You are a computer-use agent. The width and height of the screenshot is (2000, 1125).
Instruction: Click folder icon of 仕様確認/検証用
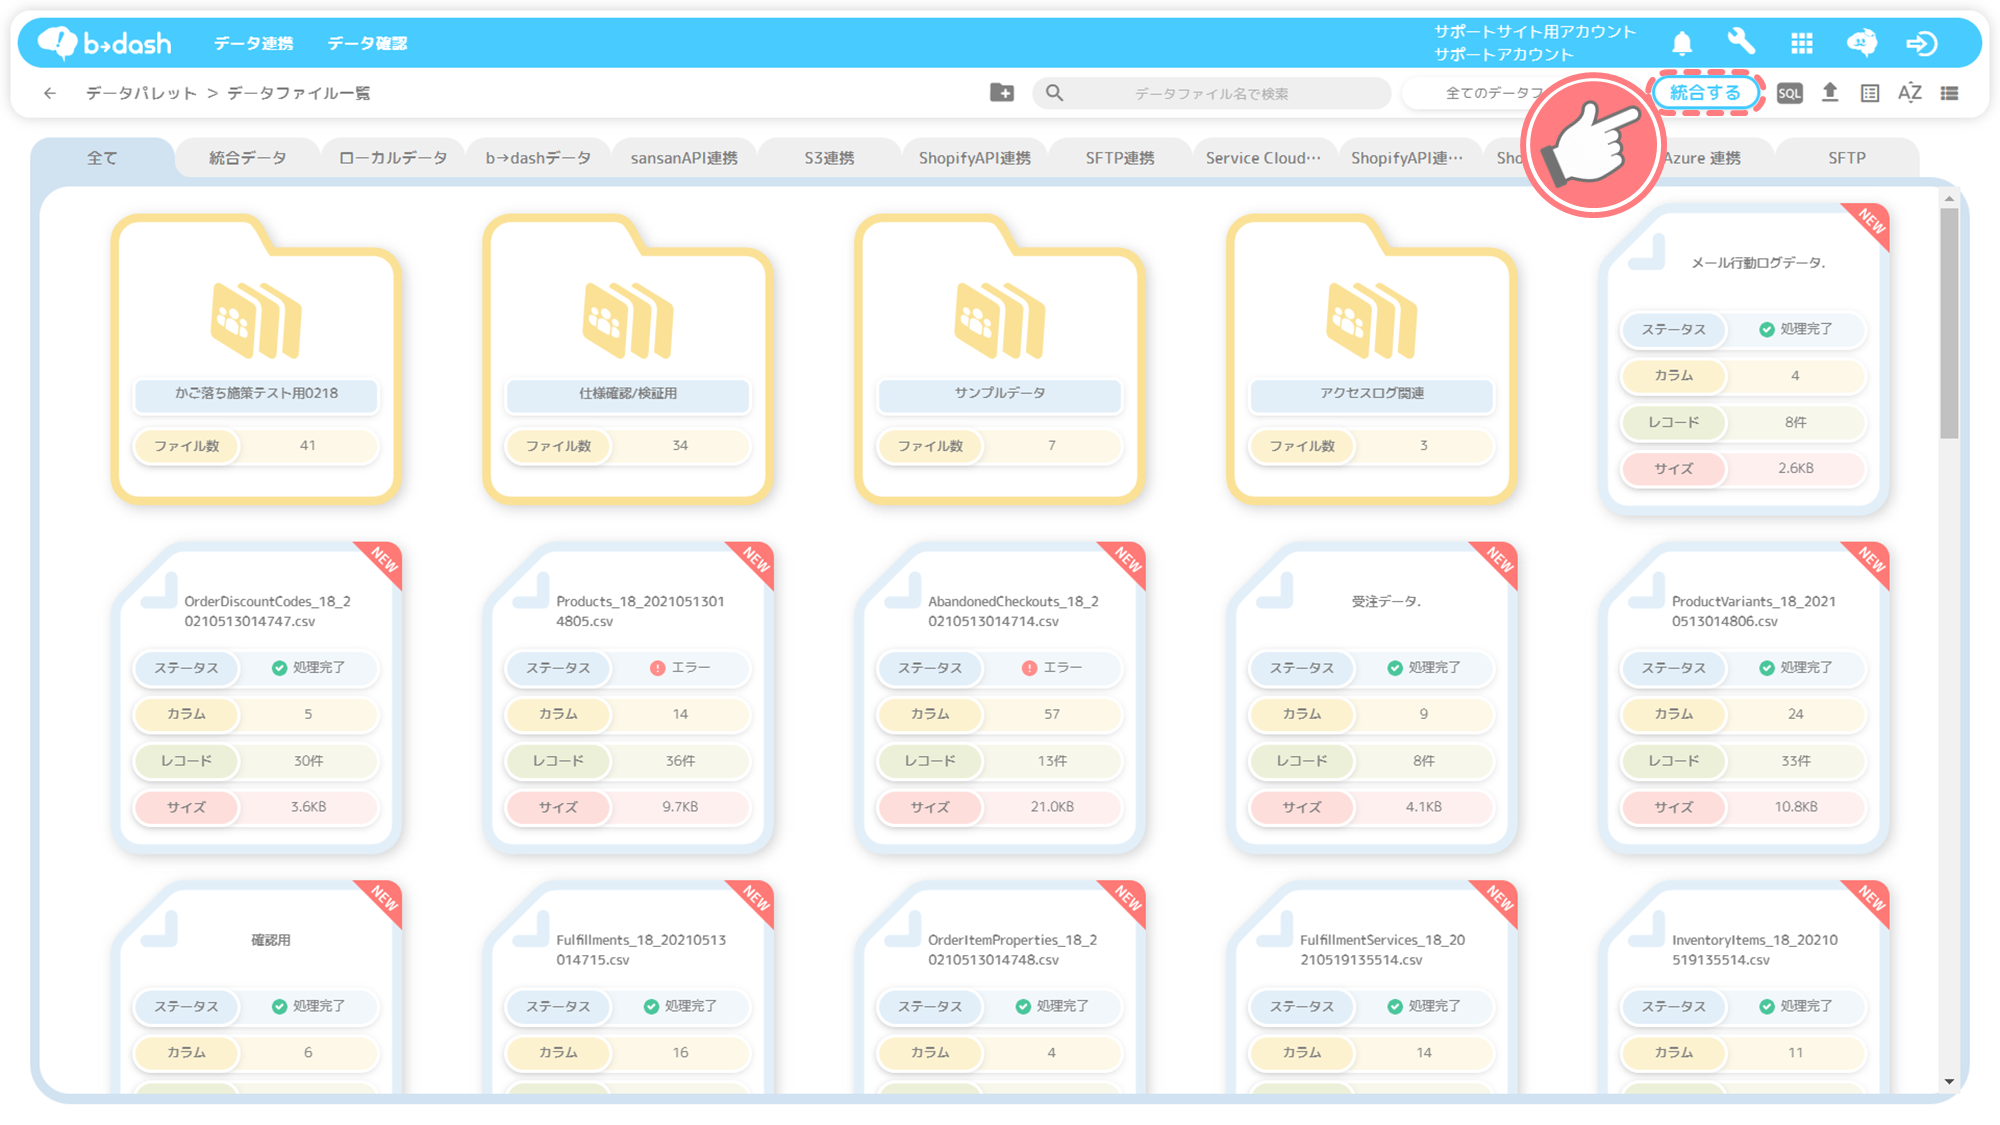coord(628,320)
